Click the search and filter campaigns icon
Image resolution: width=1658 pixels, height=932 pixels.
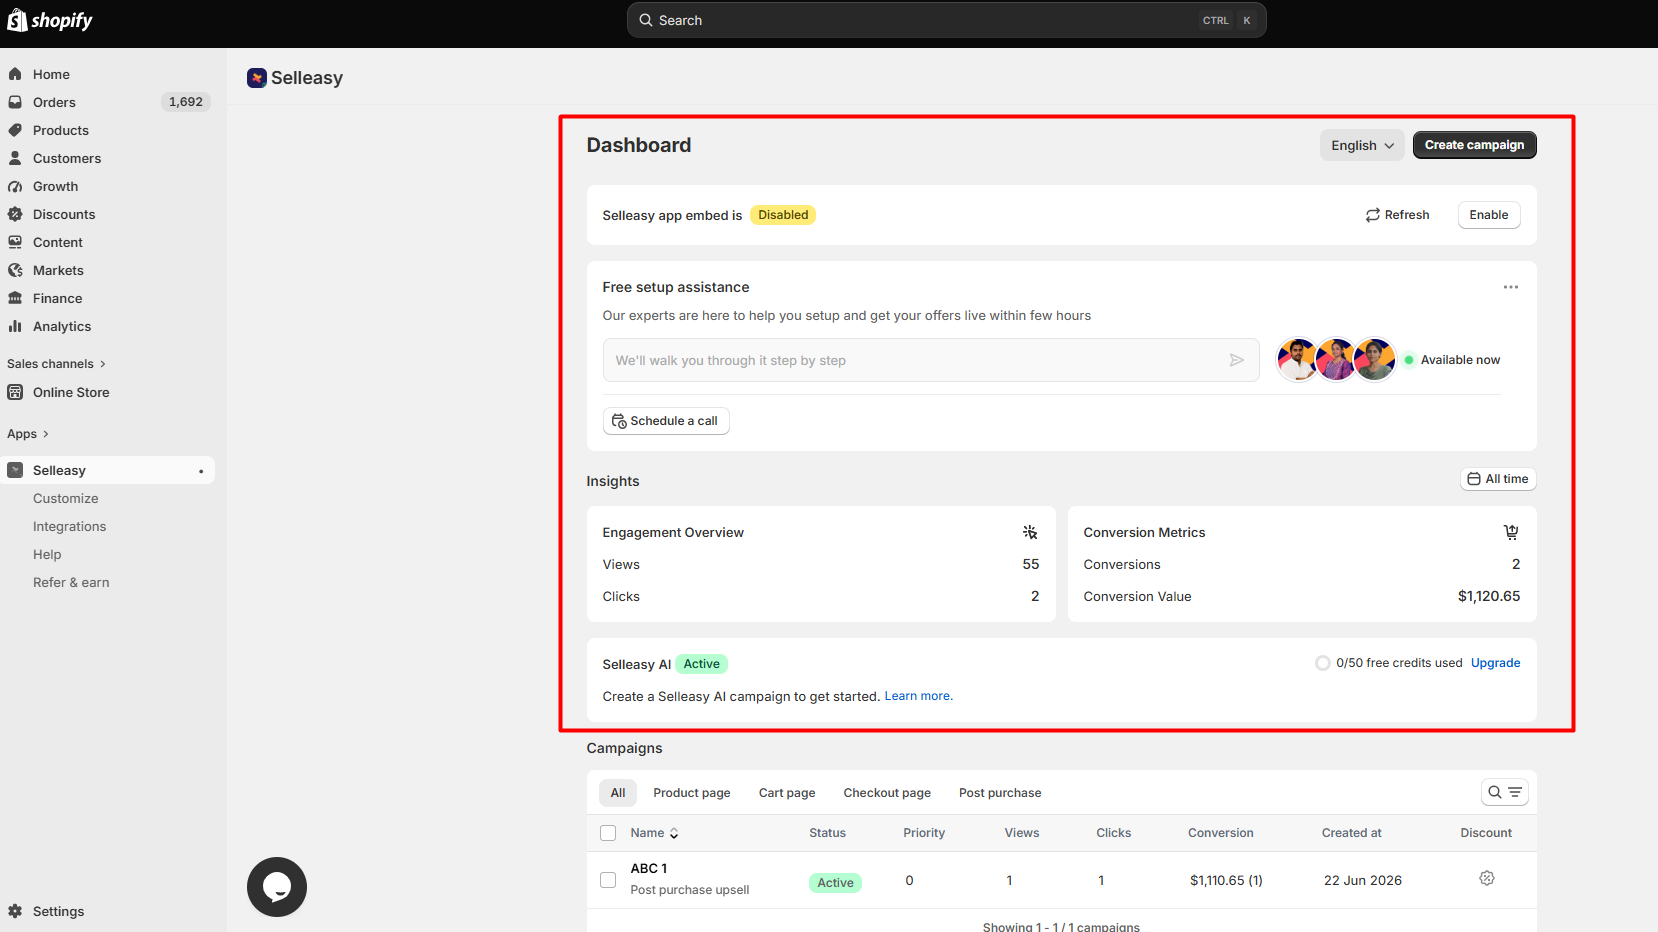(1505, 792)
